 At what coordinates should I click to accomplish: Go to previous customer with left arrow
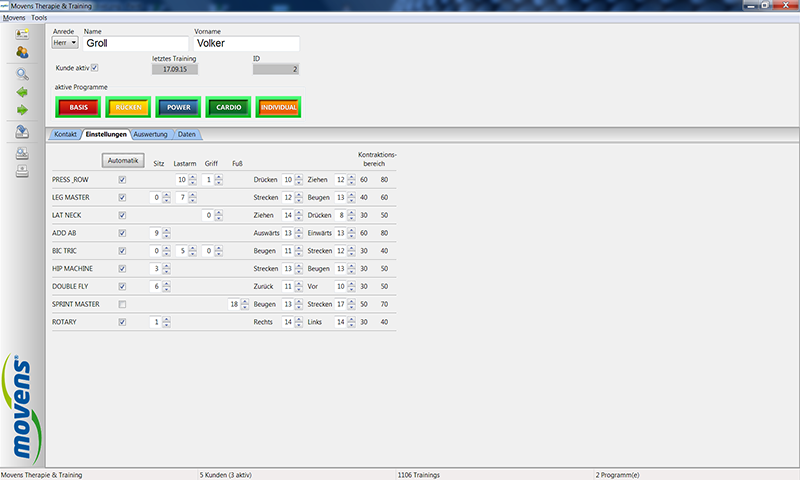tap(22, 91)
